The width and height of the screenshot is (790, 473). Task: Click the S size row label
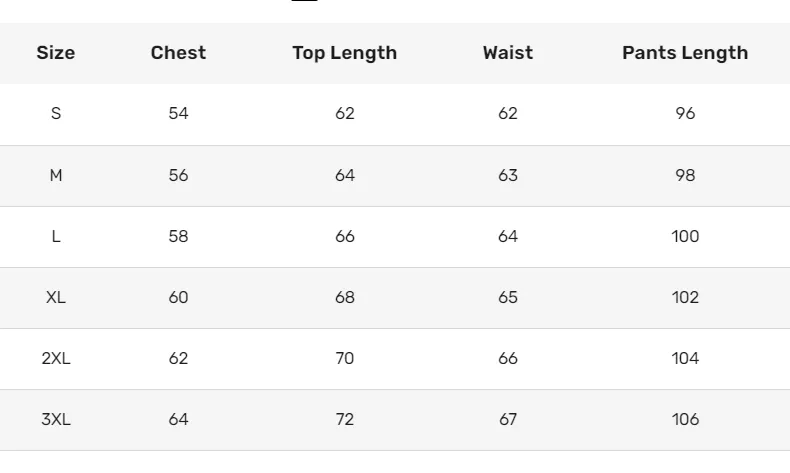56,114
